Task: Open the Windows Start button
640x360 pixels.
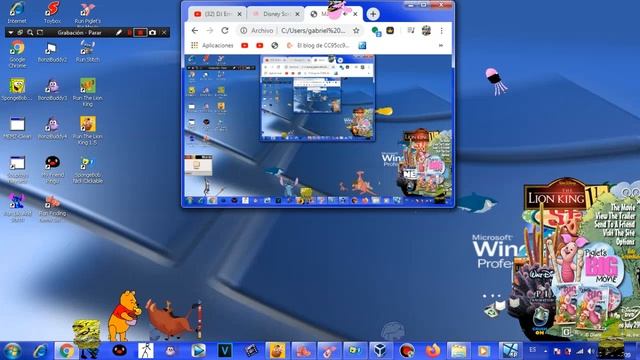Action: (x=12, y=351)
